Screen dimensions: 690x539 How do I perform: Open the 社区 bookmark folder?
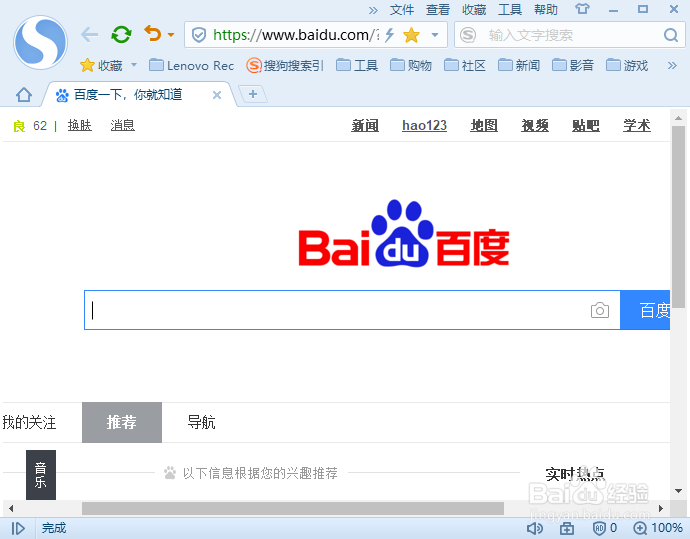click(465, 66)
